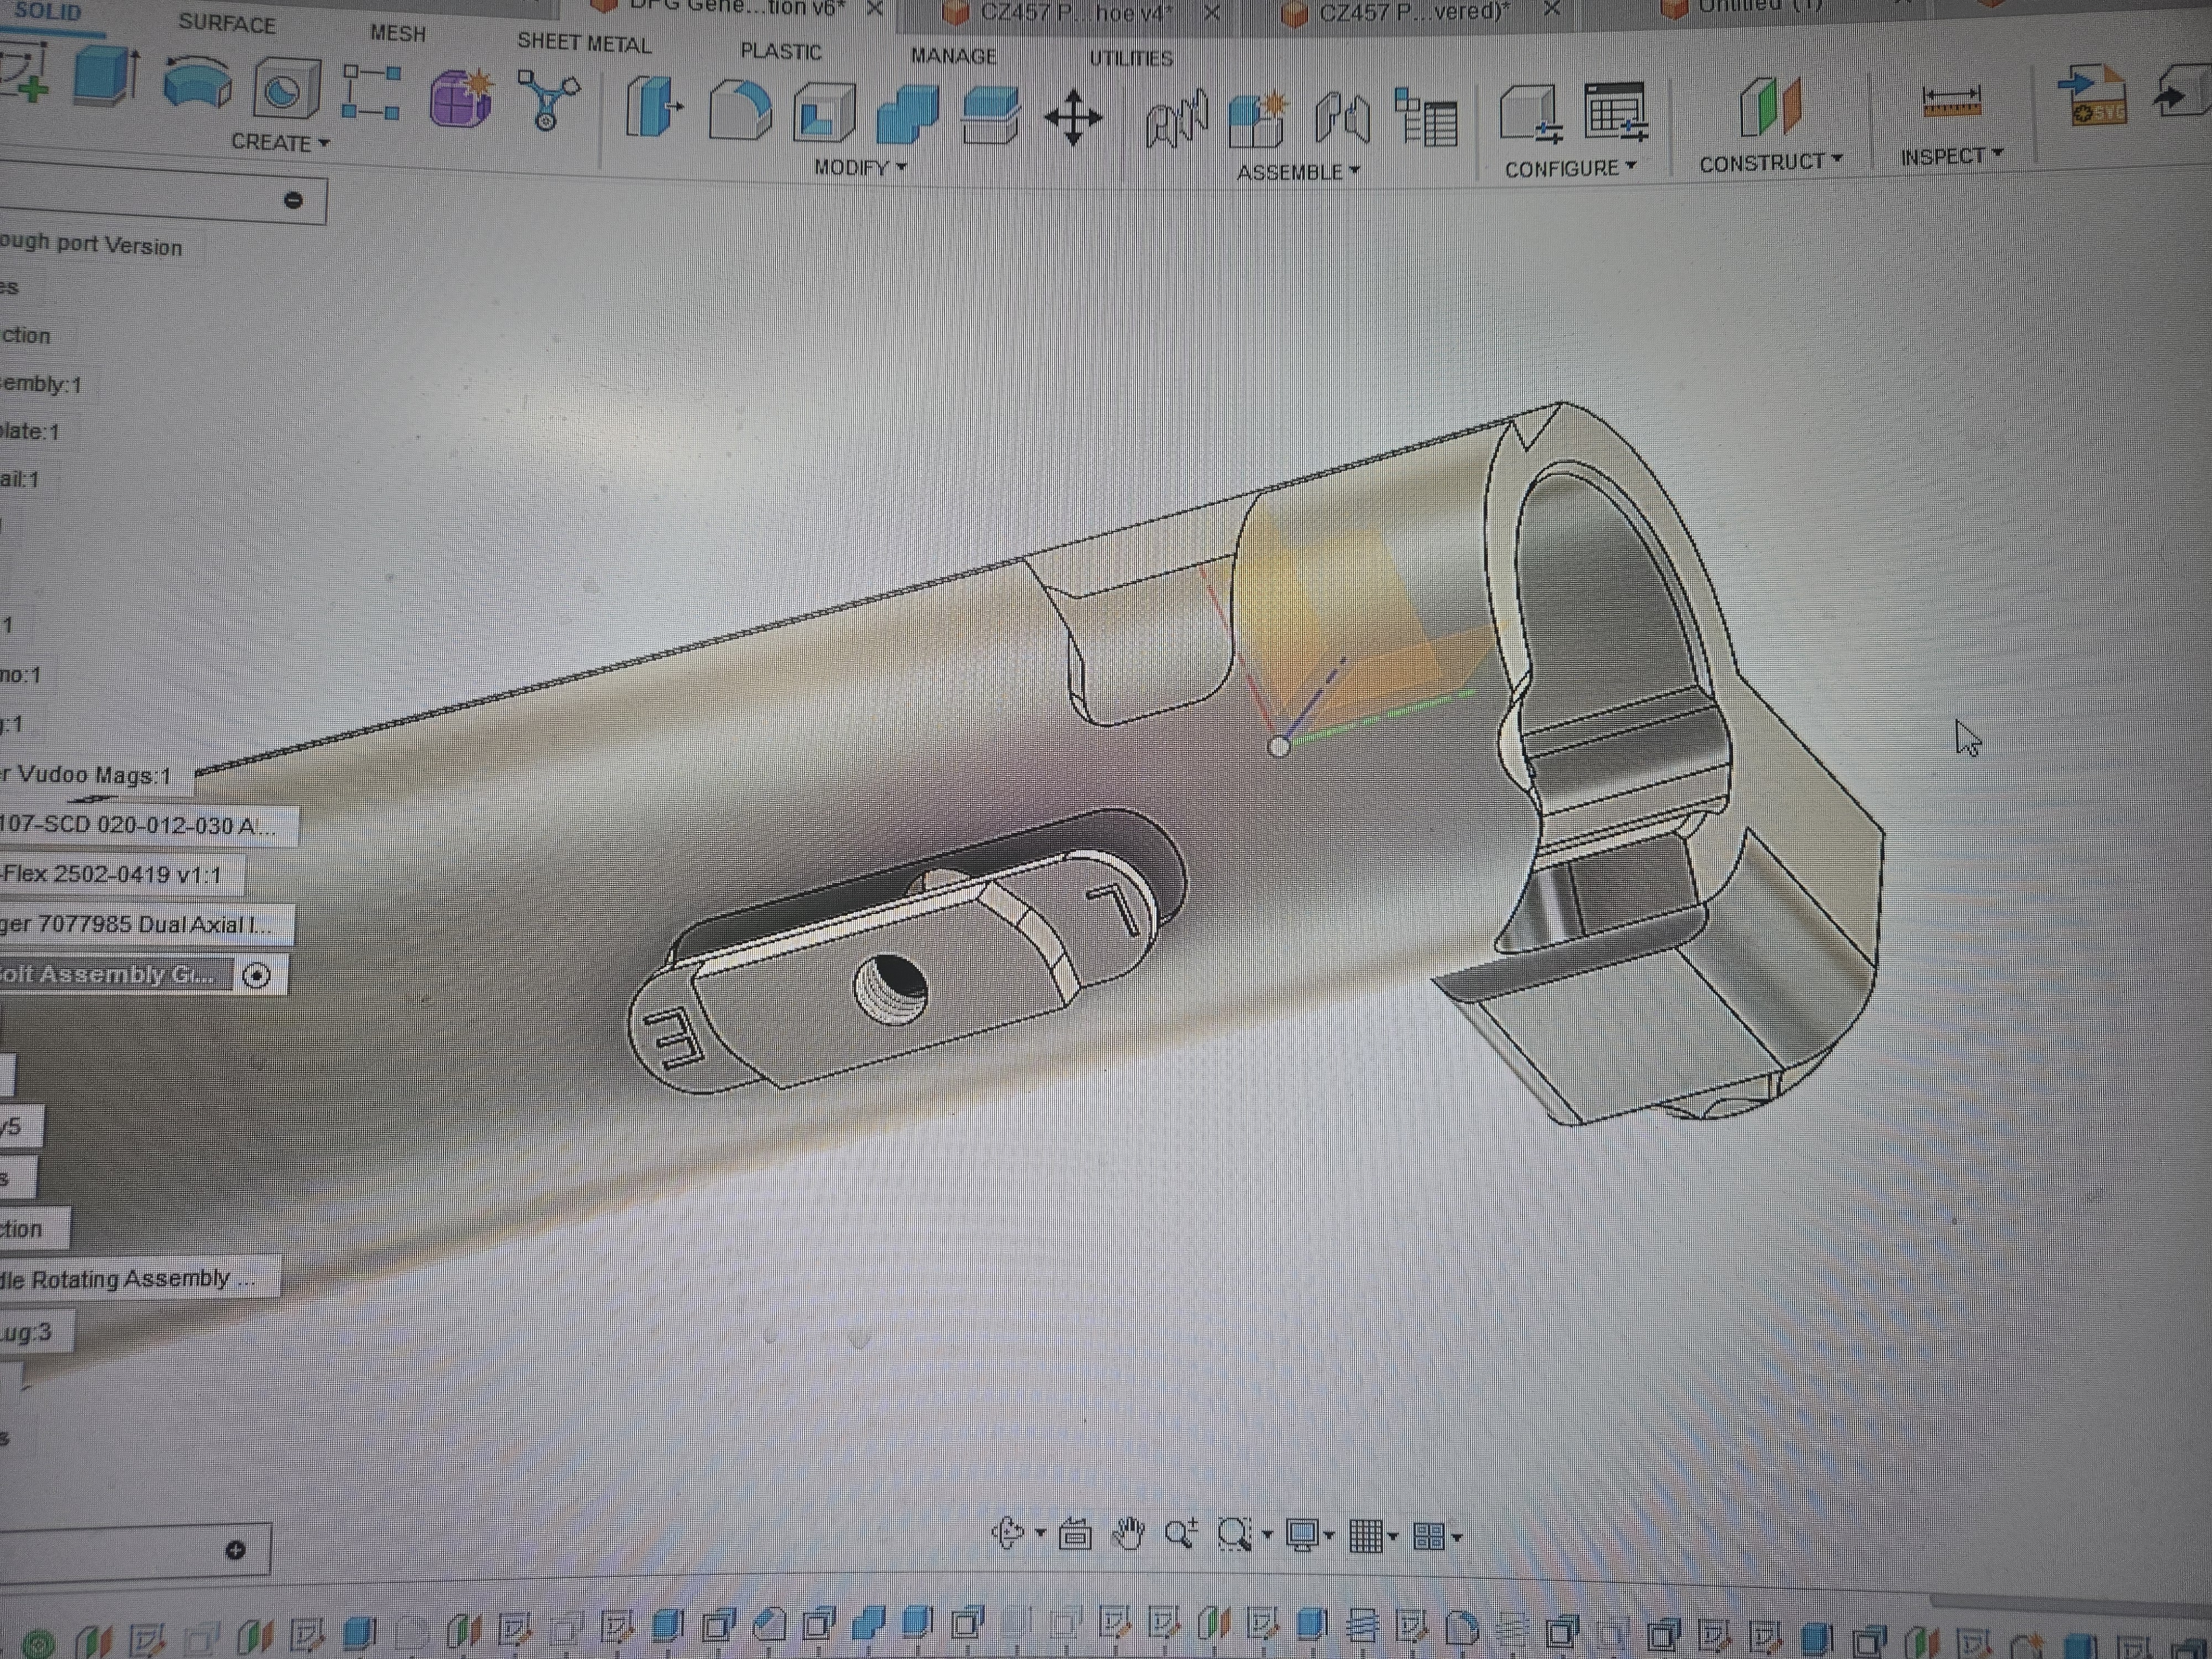Select the Pan hand tool

(1128, 1533)
